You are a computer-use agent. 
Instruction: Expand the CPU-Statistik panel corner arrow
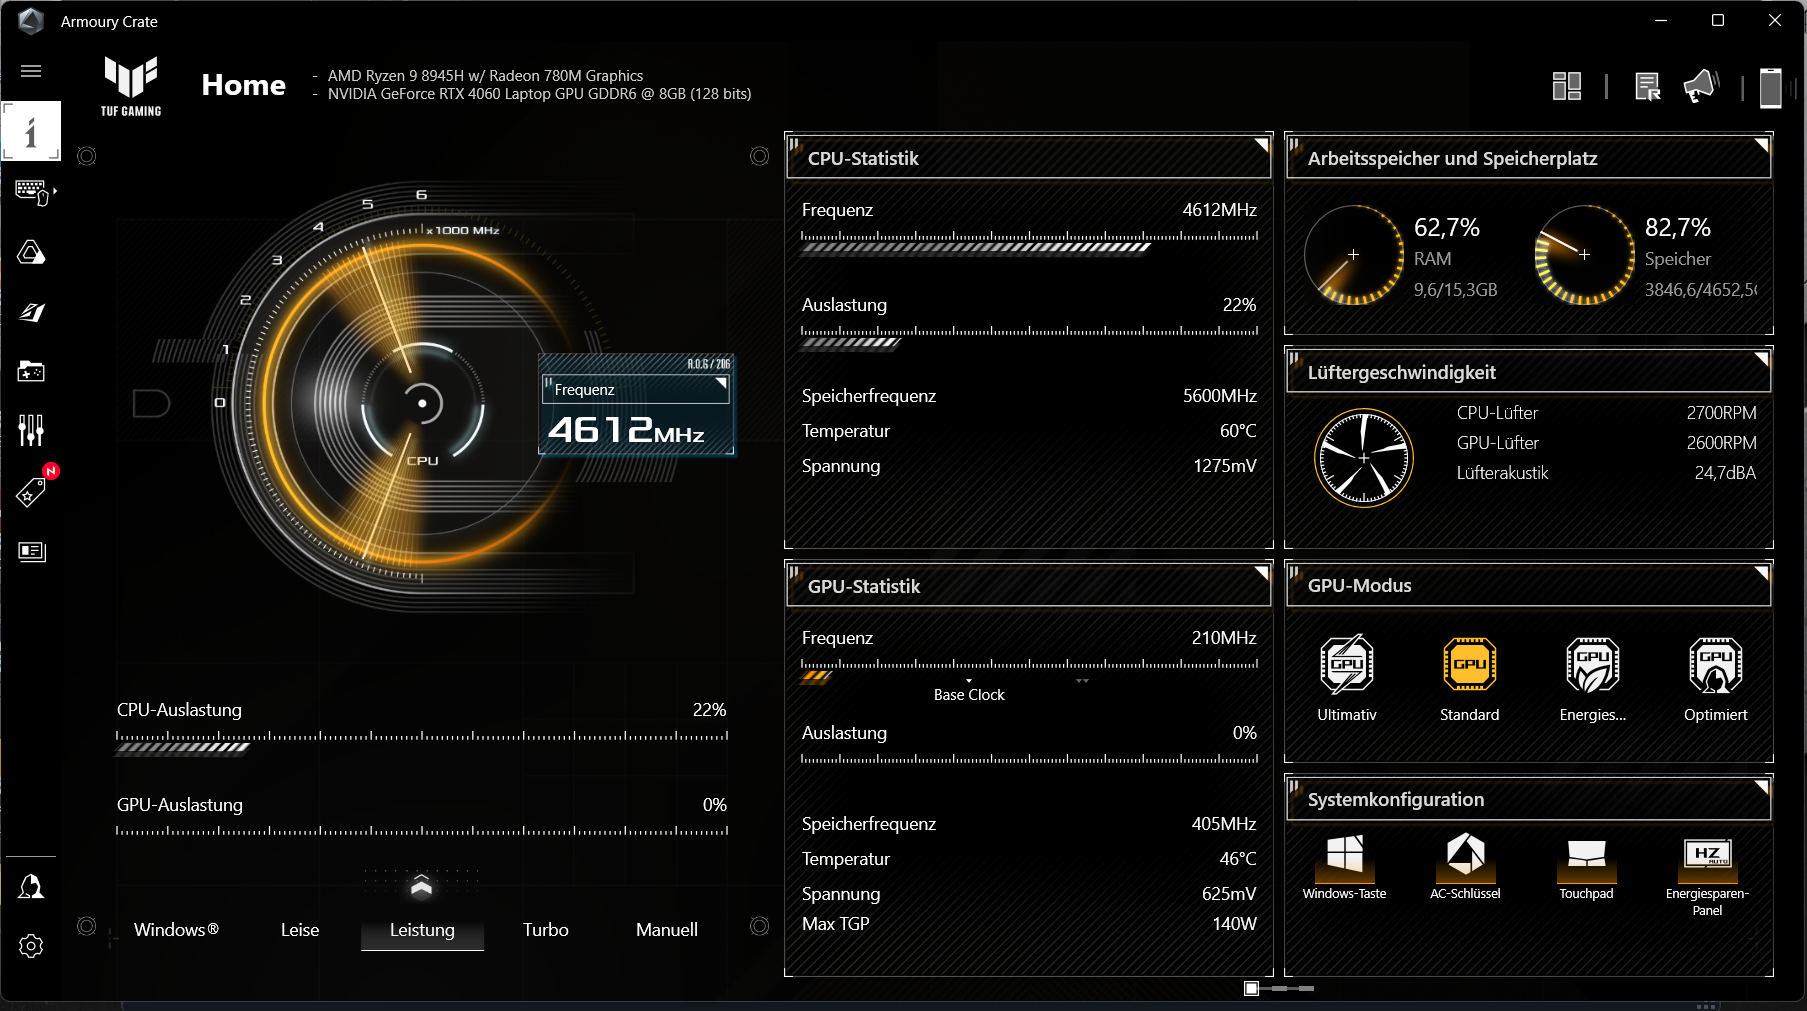[x=1261, y=145]
